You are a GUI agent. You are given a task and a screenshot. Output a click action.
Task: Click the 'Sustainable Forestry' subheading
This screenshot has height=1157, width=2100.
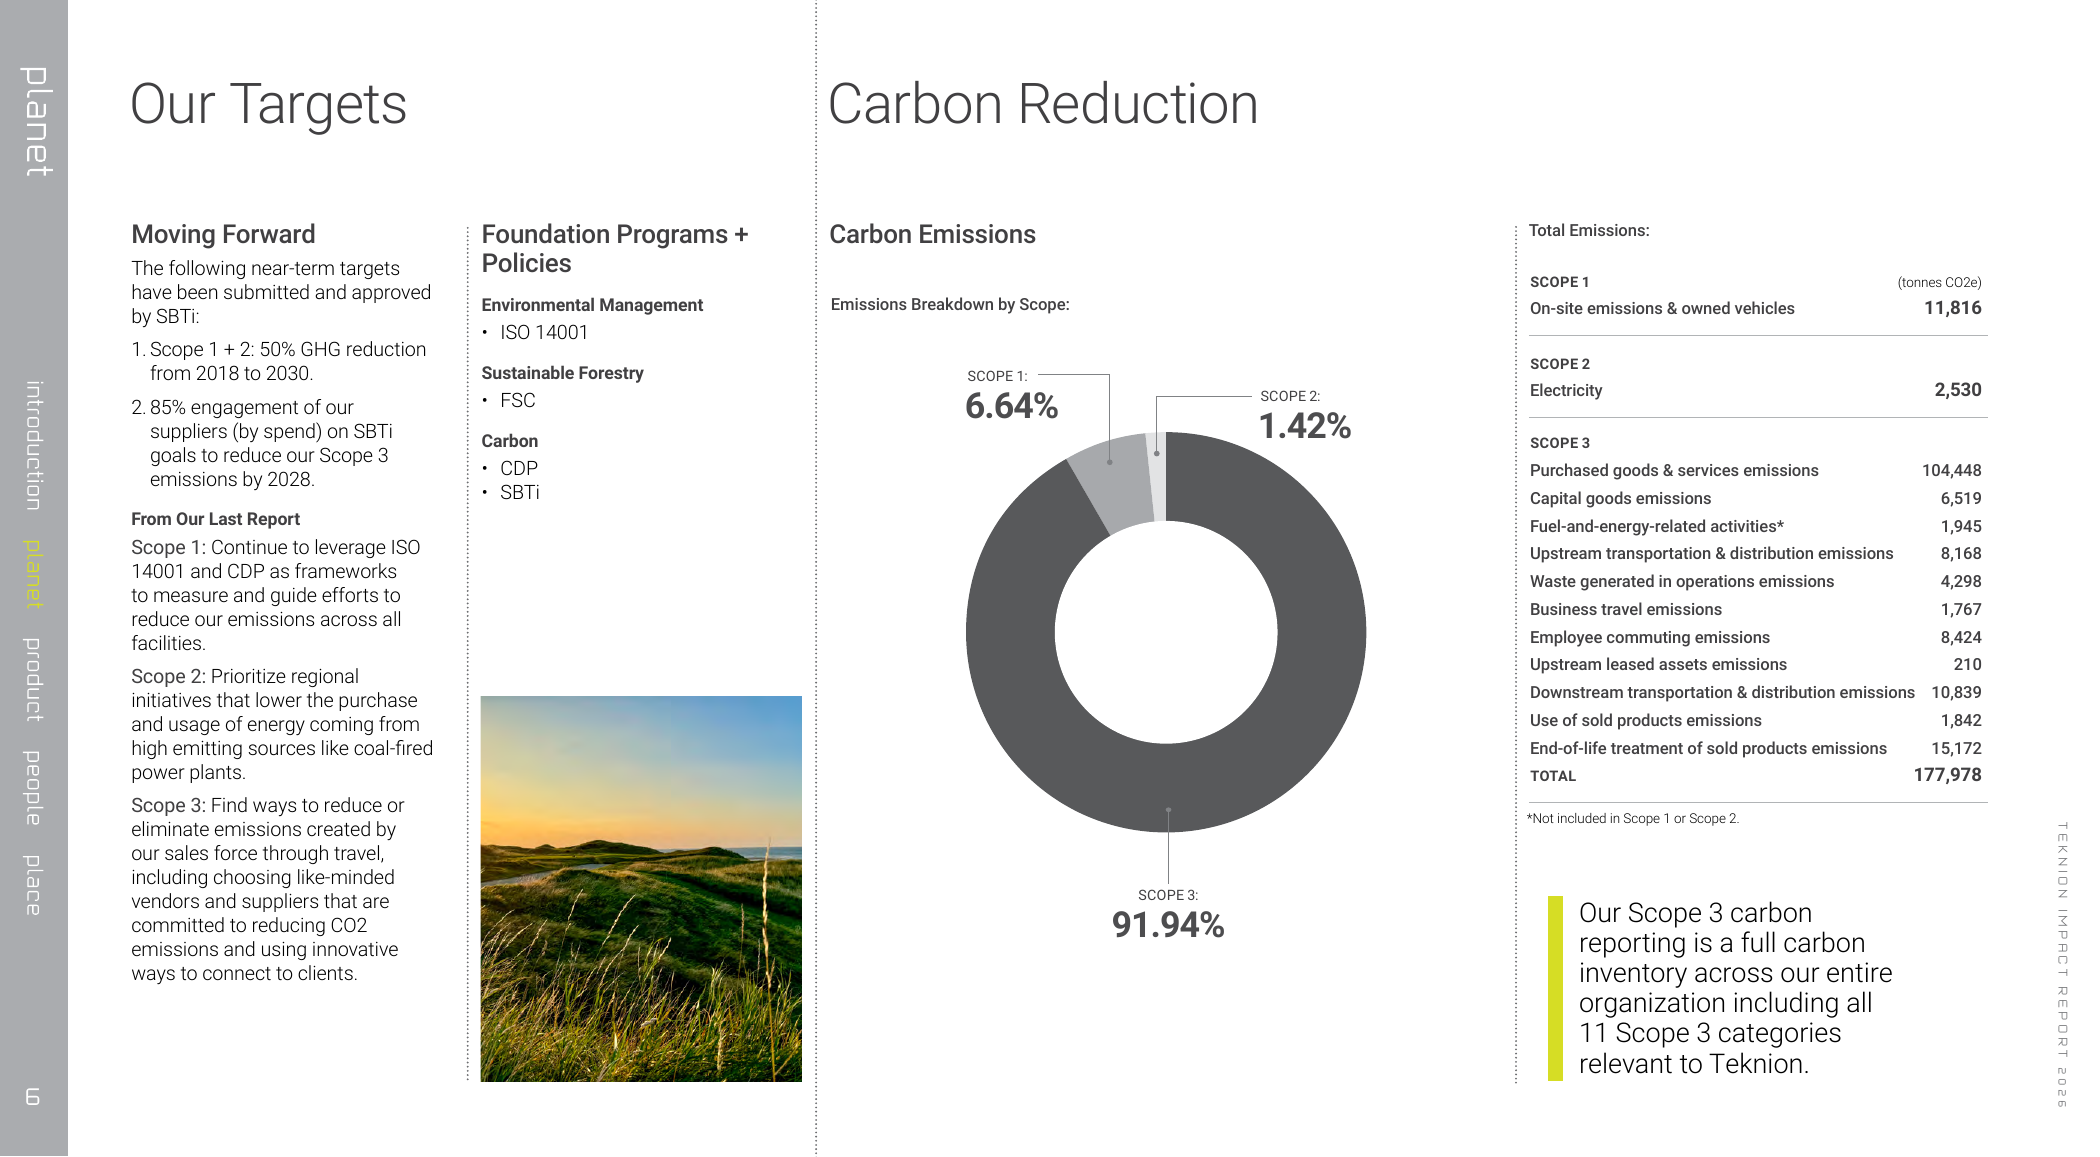(x=562, y=373)
